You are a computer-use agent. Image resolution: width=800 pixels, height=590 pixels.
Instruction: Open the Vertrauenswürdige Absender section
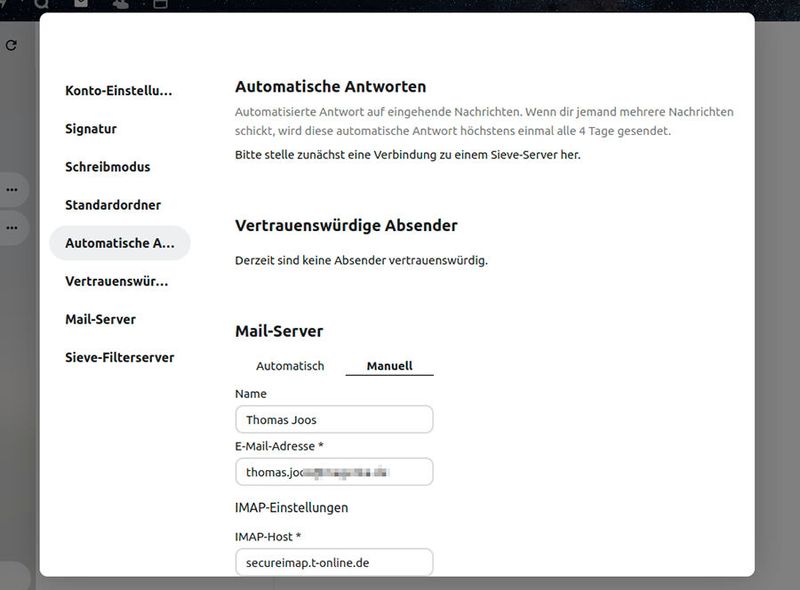click(116, 281)
